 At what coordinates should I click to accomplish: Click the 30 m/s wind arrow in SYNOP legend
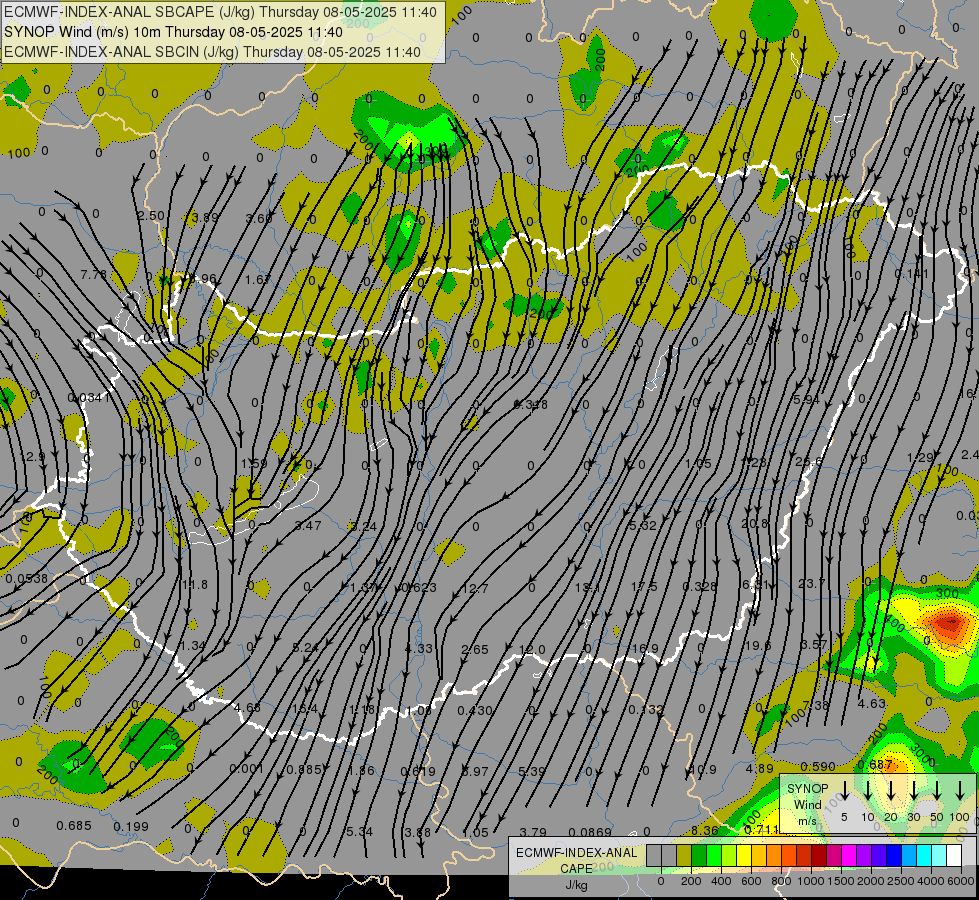[913, 791]
